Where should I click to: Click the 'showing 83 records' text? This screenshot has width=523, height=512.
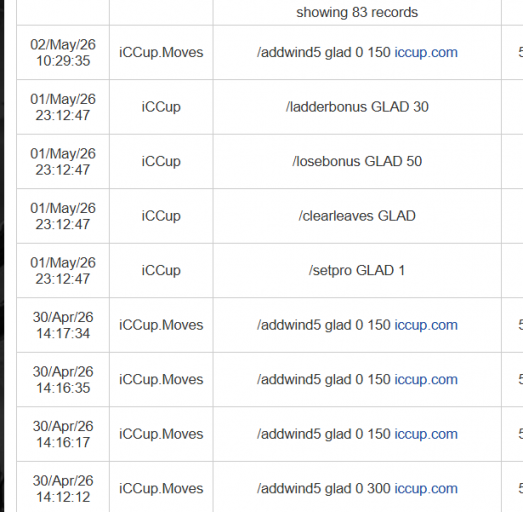[357, 13]
